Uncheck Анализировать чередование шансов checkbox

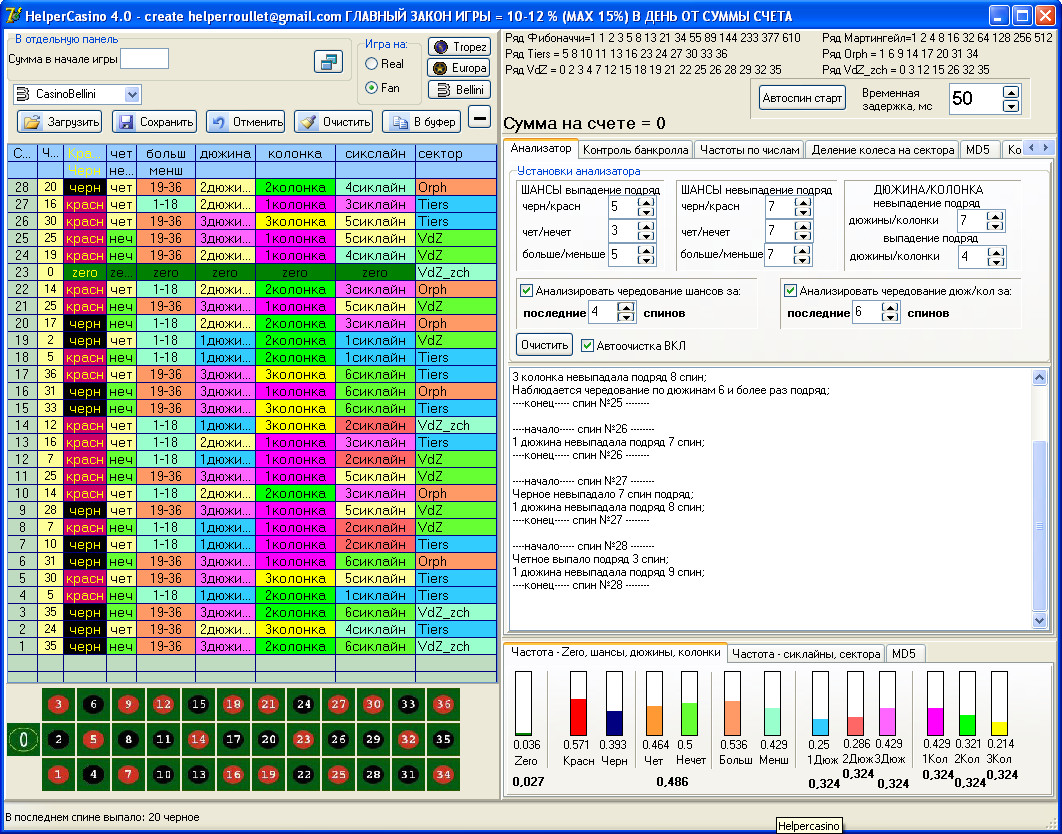(526, 291)
